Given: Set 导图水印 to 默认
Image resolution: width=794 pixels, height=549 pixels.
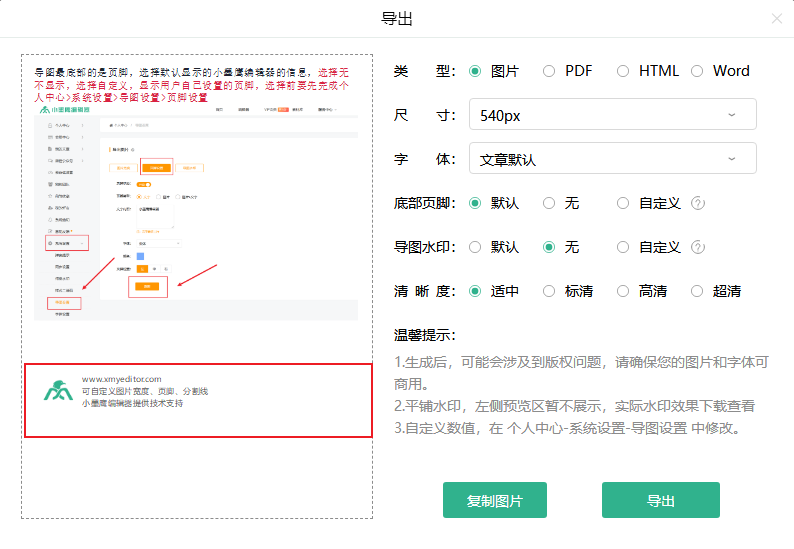Looking at the screenshot, I should click(474, 247).
